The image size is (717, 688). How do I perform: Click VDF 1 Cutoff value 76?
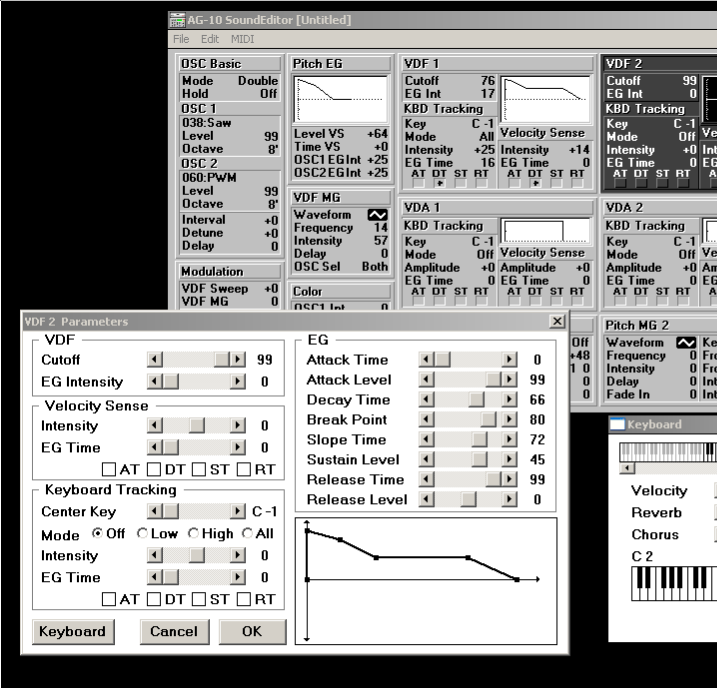point(488,80)
